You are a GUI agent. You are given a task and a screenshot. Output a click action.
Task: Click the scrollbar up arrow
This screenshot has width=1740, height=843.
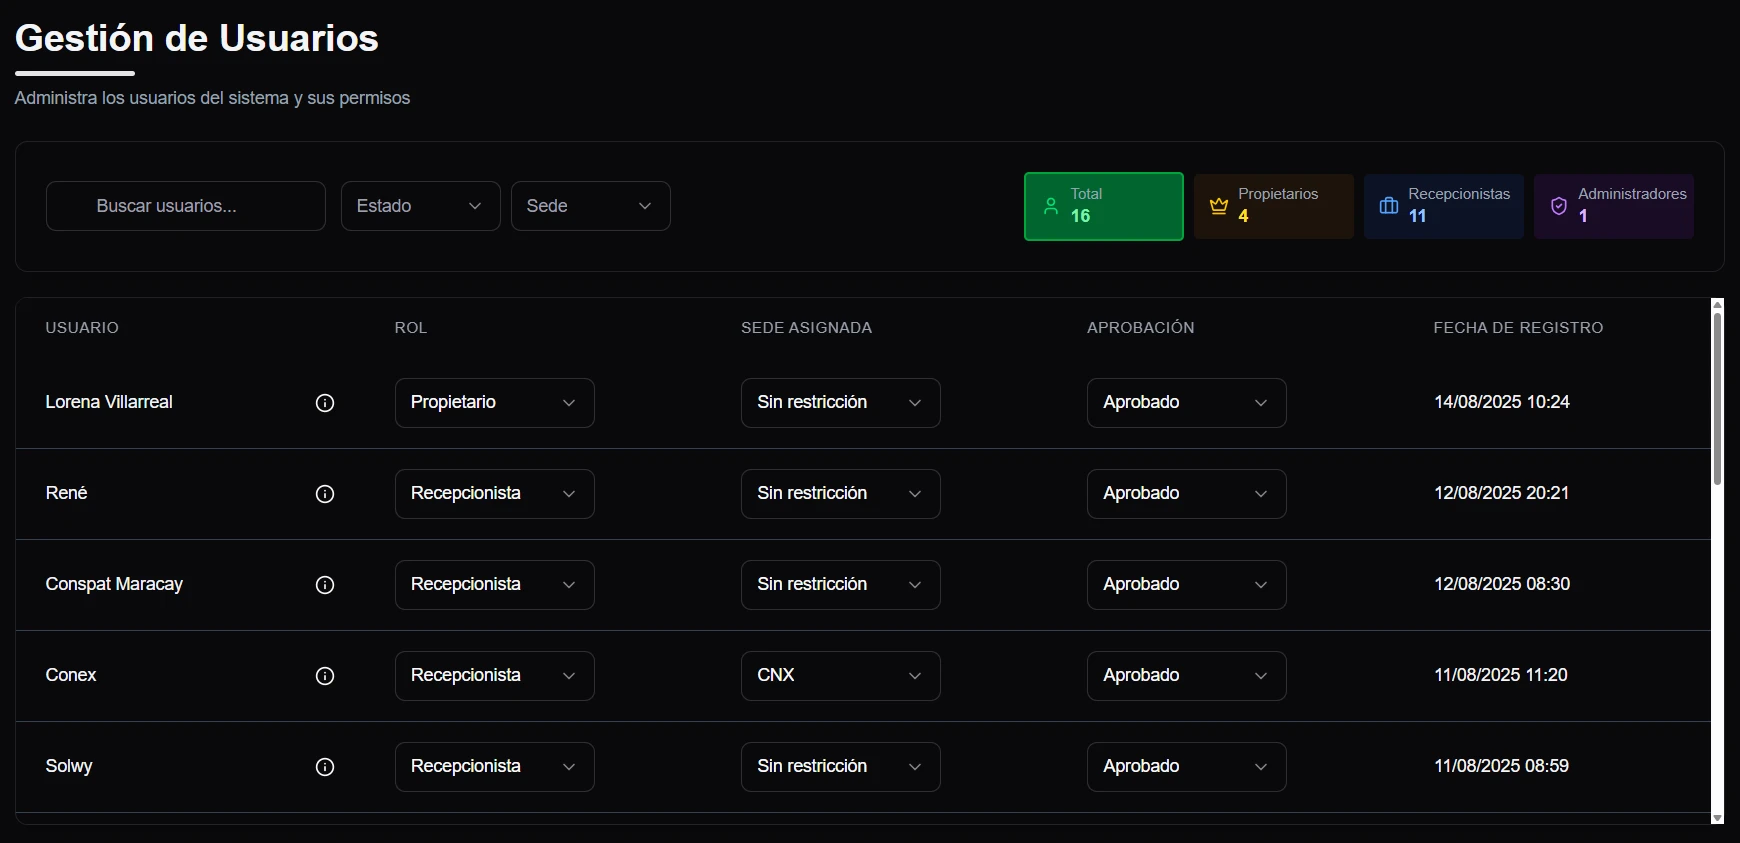click(1717, 304)
